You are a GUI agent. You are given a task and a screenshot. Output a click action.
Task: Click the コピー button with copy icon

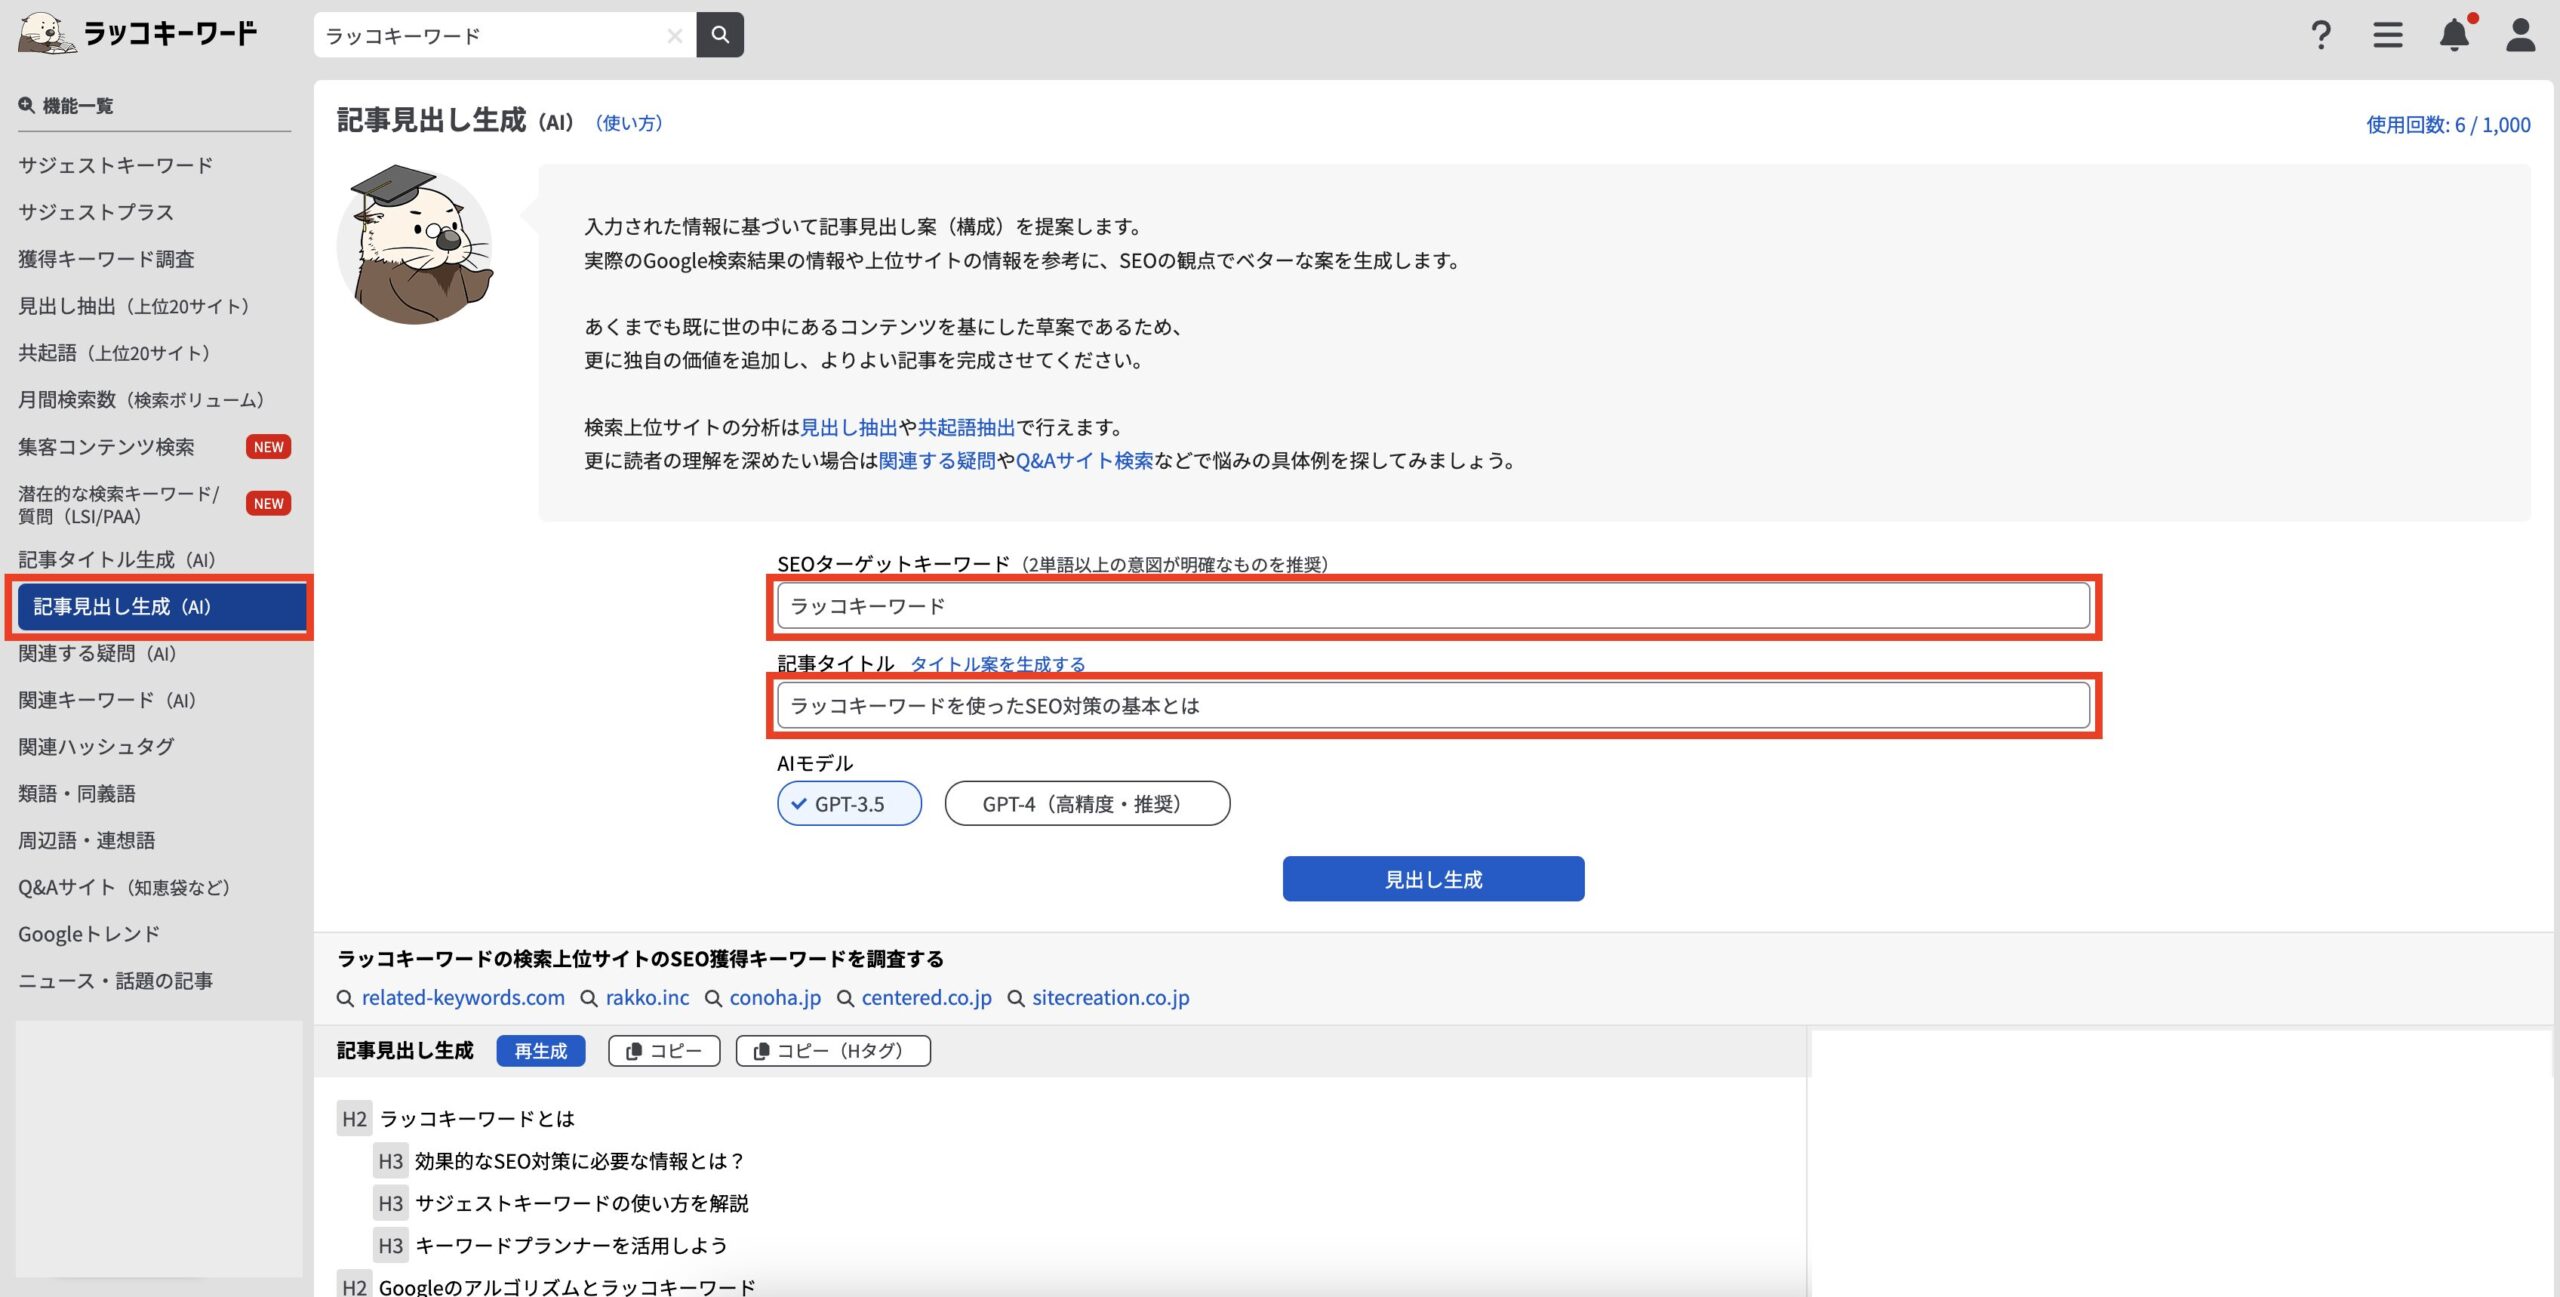(664, 1051)
